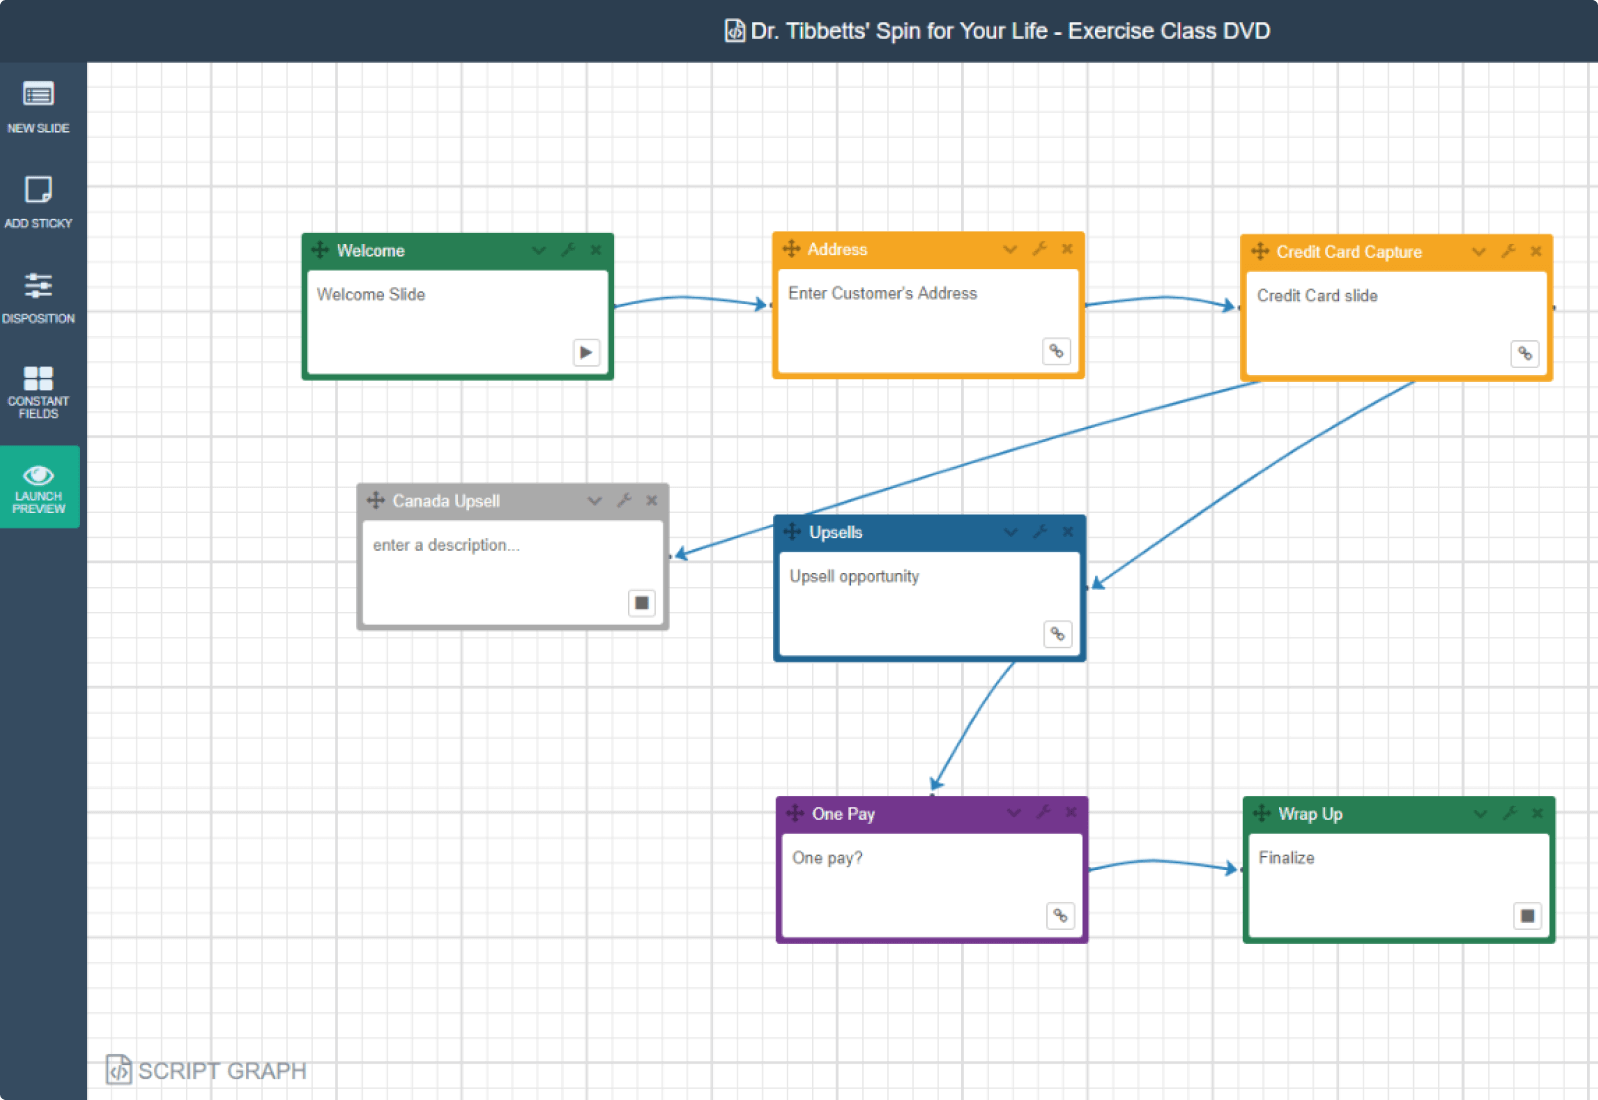Expand the Wrap Up slide chevron
This screenshot has width=1598, height=1100.
(x=1480, y=814)
